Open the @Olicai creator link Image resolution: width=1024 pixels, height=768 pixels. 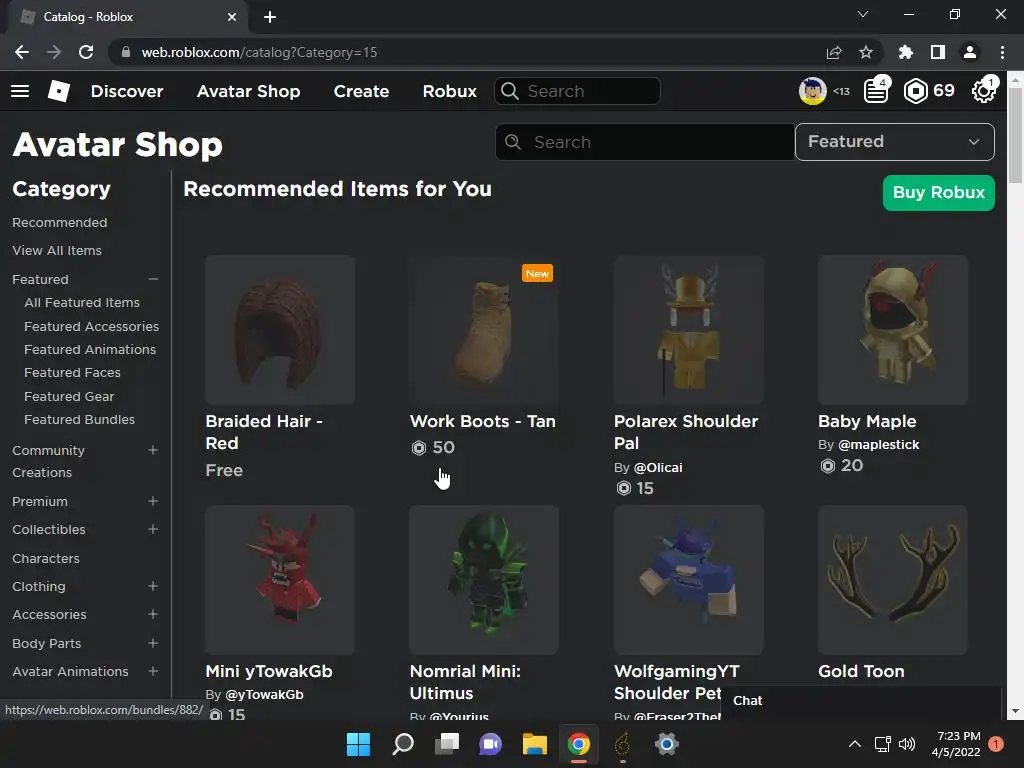[658, 468]
